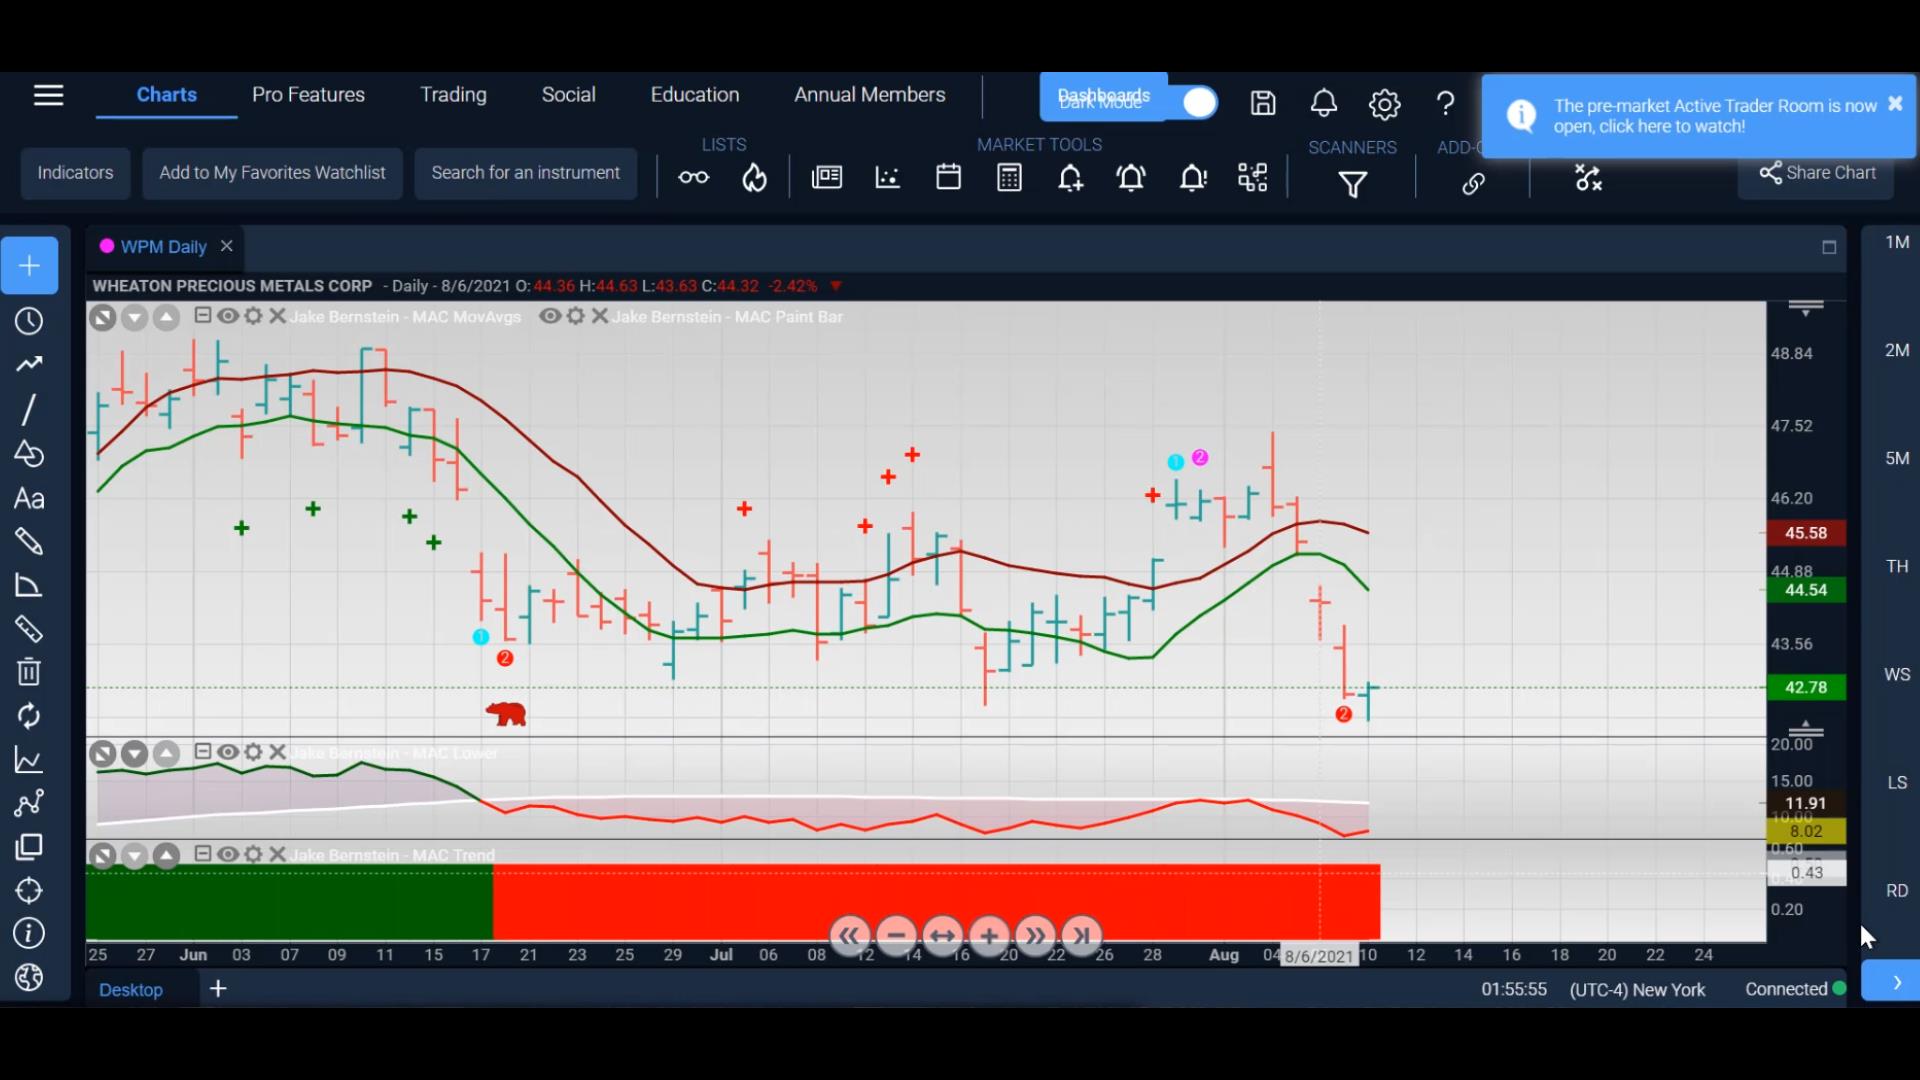Move MAC Trend panel up with up arrow

166,856
